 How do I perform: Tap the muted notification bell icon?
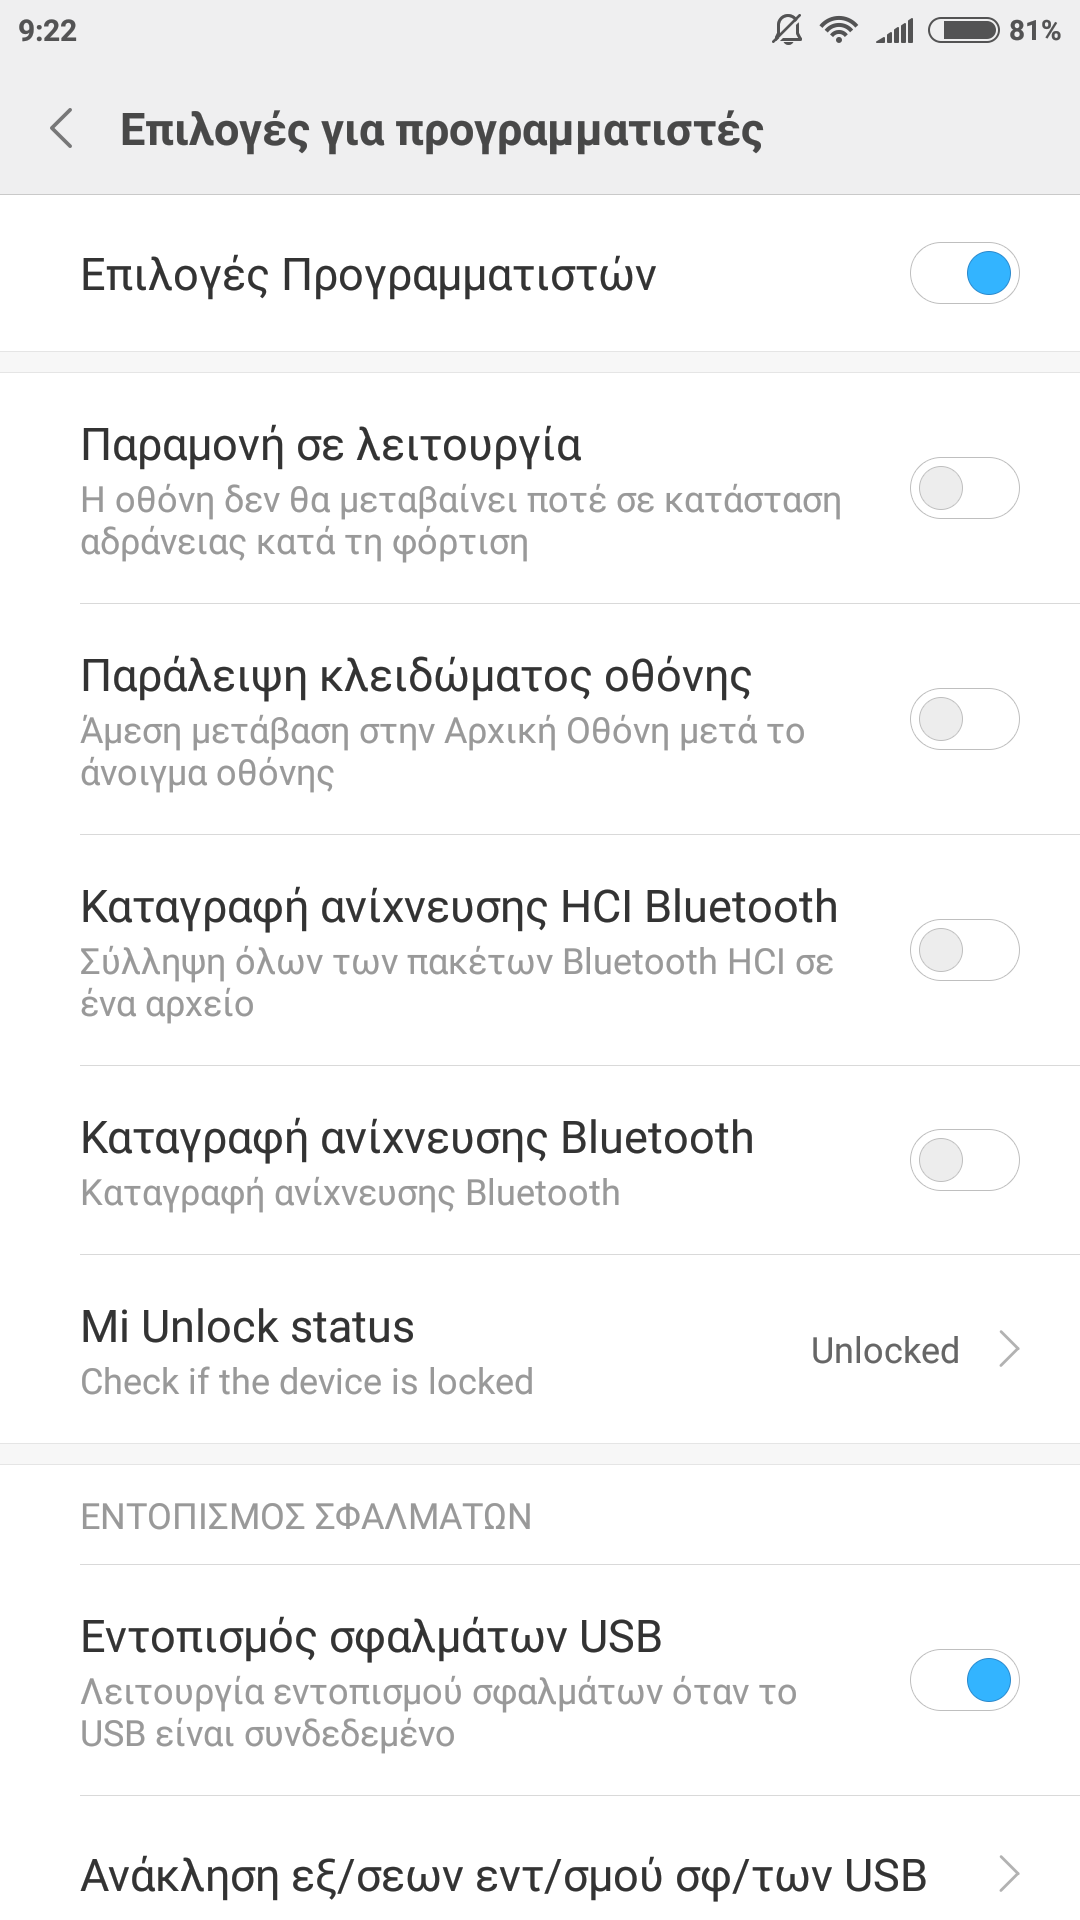(787, 30)
